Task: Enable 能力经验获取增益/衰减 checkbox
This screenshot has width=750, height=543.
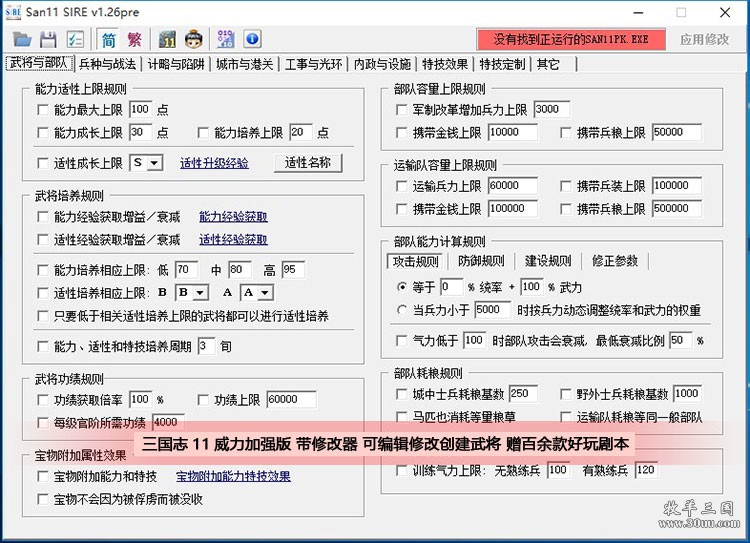Action: click(x=43, y=217)
